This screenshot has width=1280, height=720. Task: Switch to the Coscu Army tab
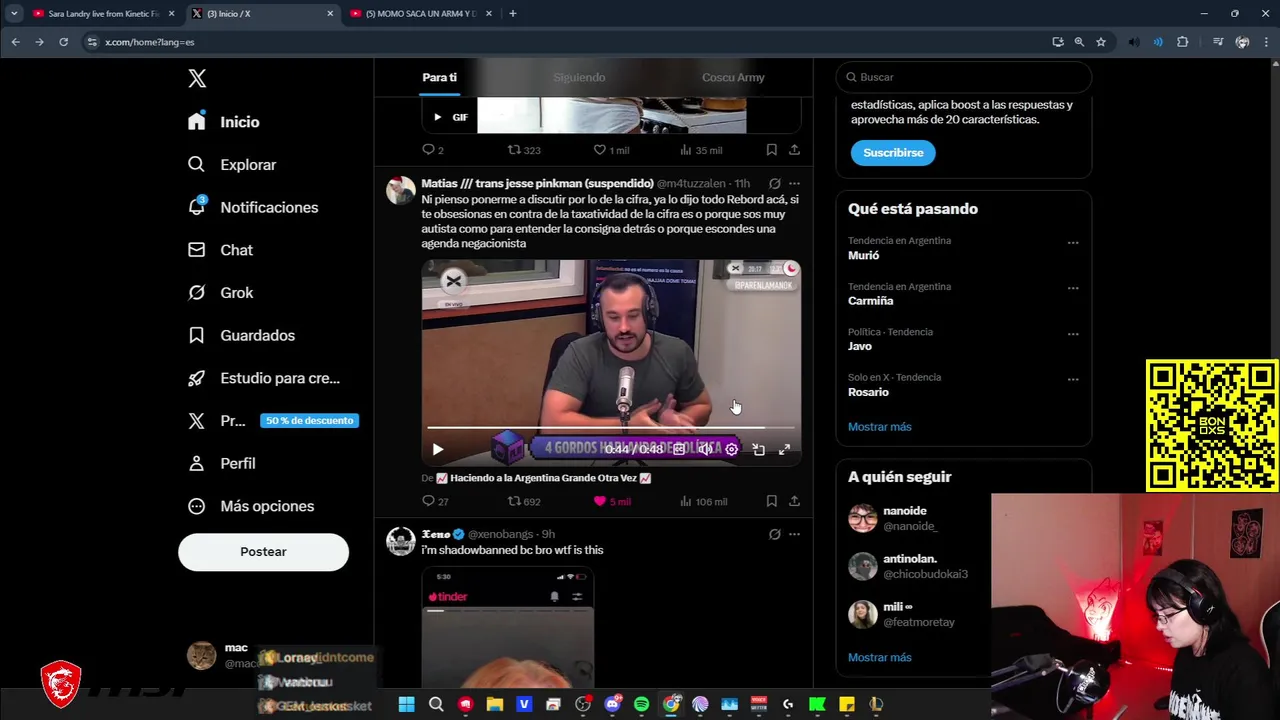[733, 77]
